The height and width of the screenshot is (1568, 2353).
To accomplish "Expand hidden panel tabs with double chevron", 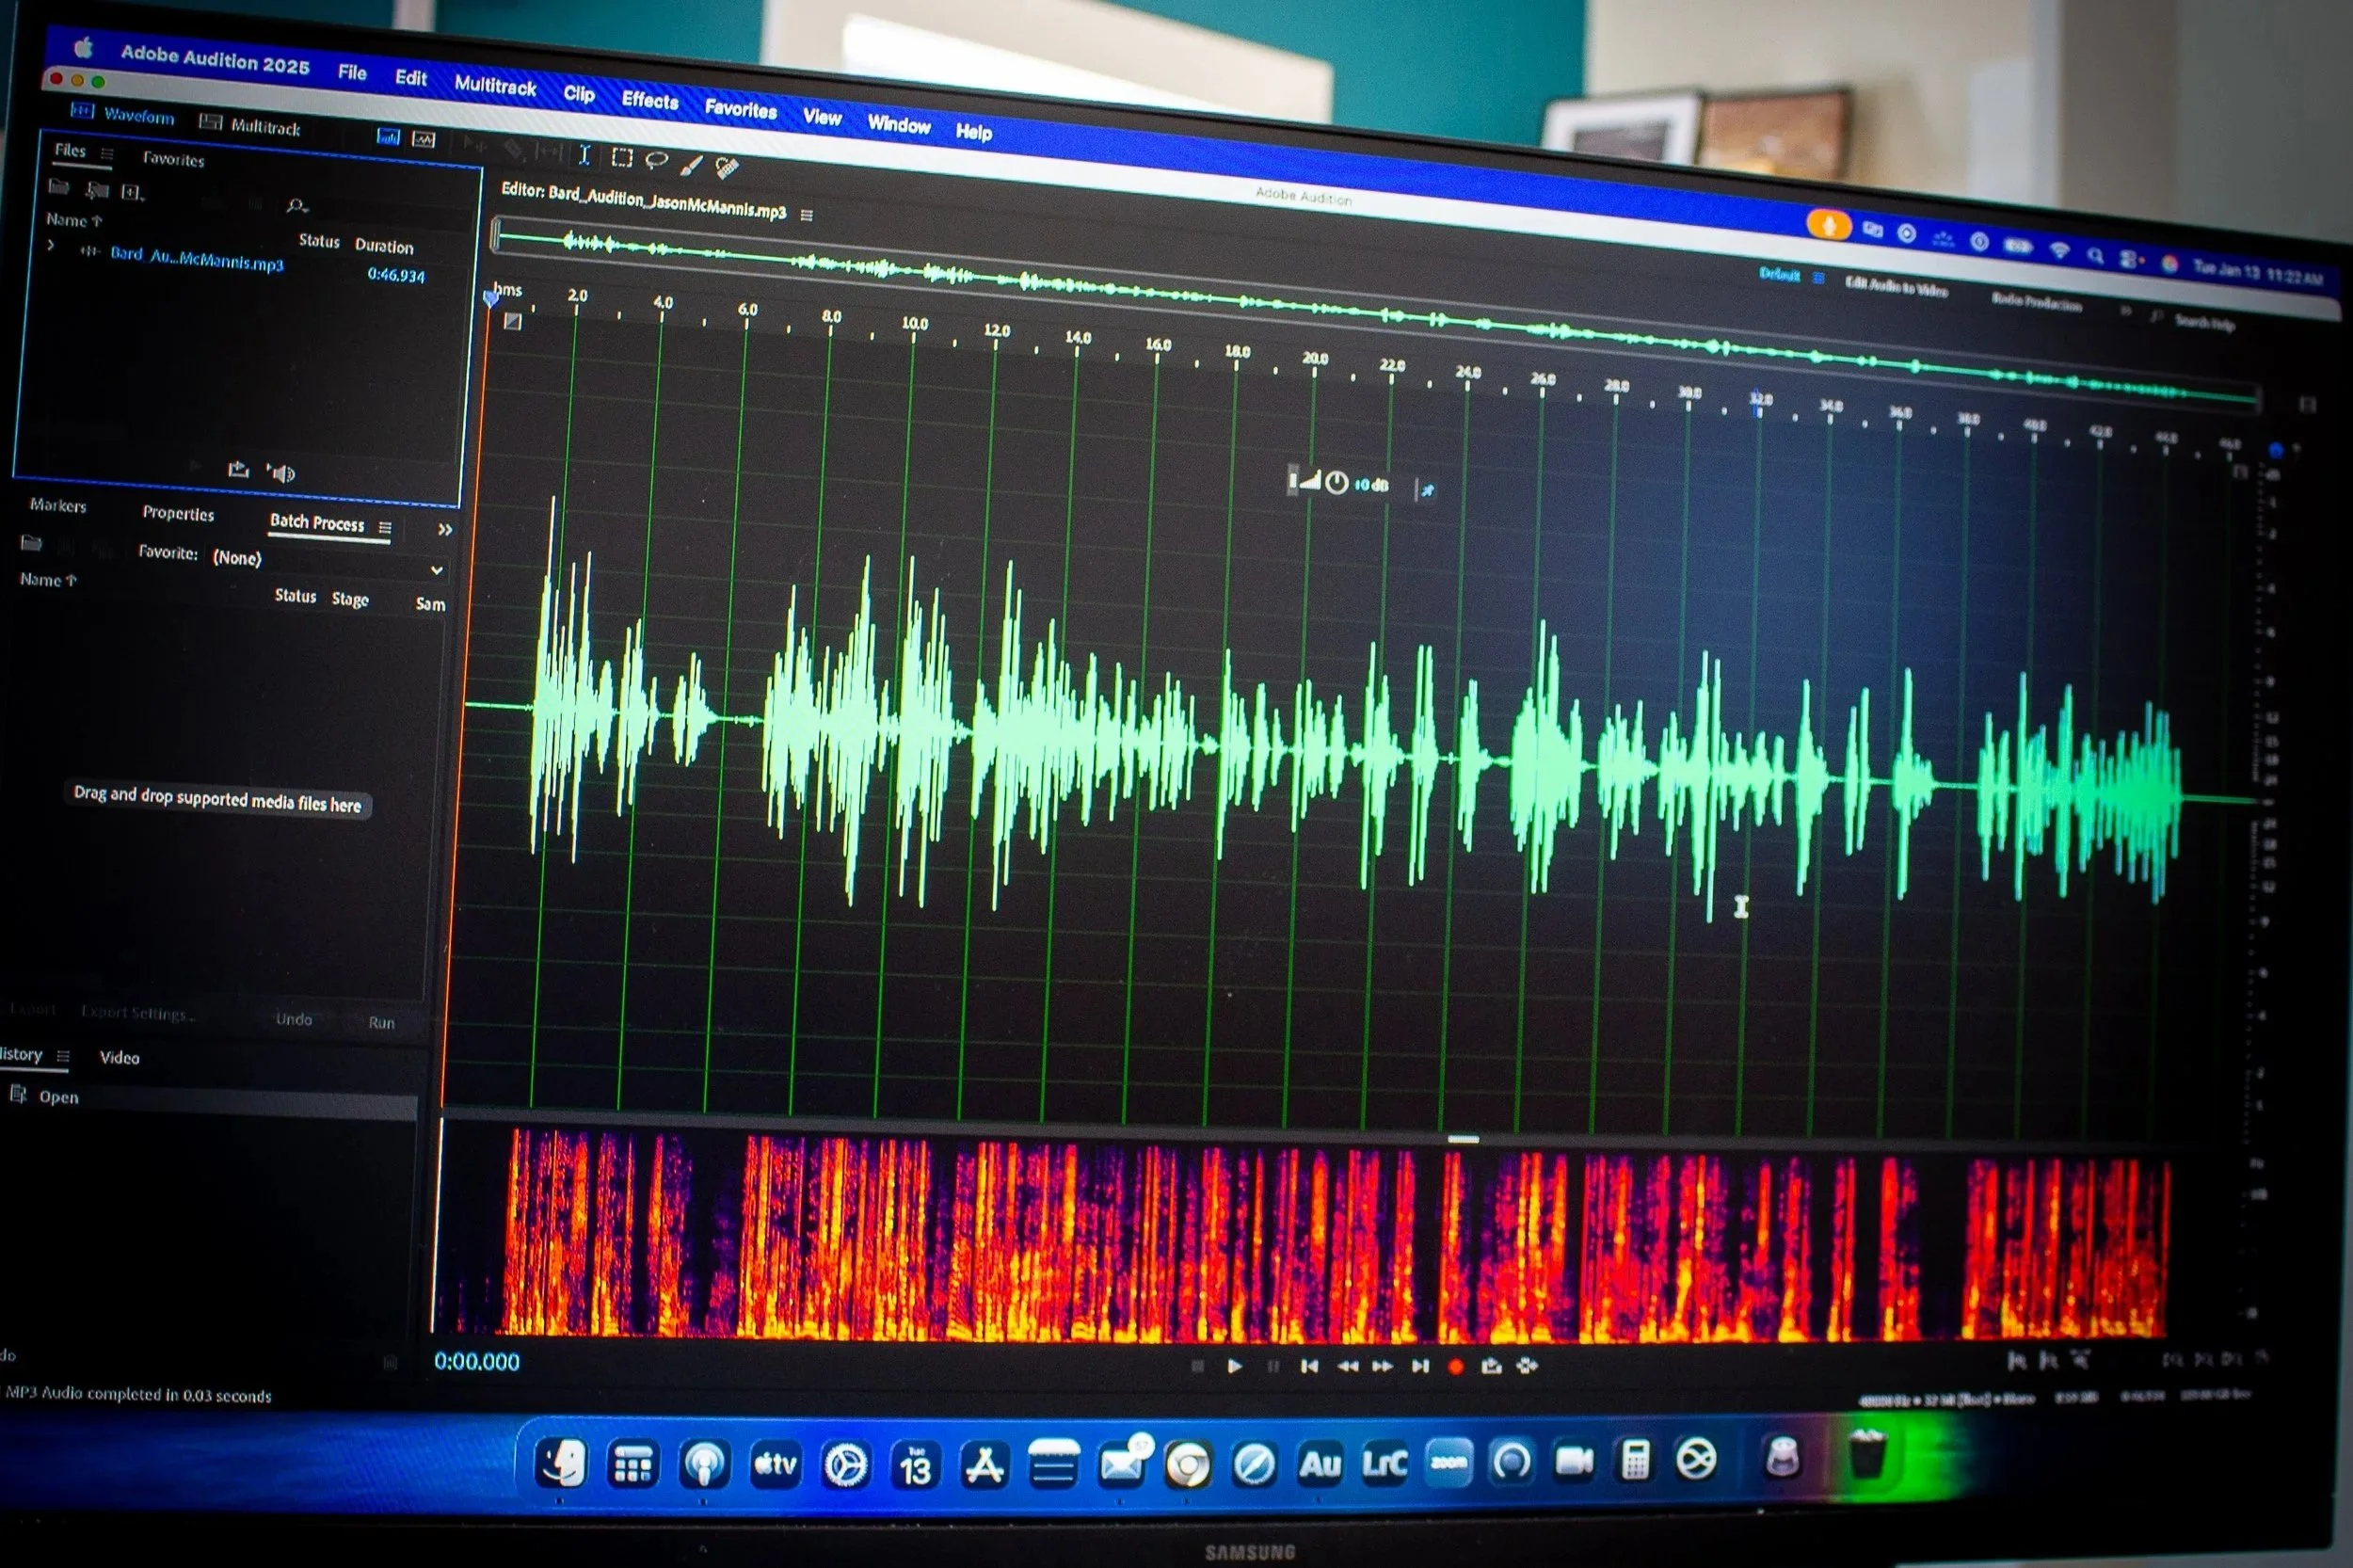I will coord(445,529).
